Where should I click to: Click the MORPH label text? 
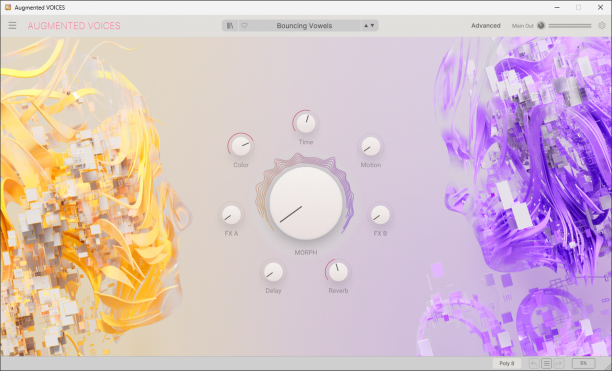[x=306, y=252]
